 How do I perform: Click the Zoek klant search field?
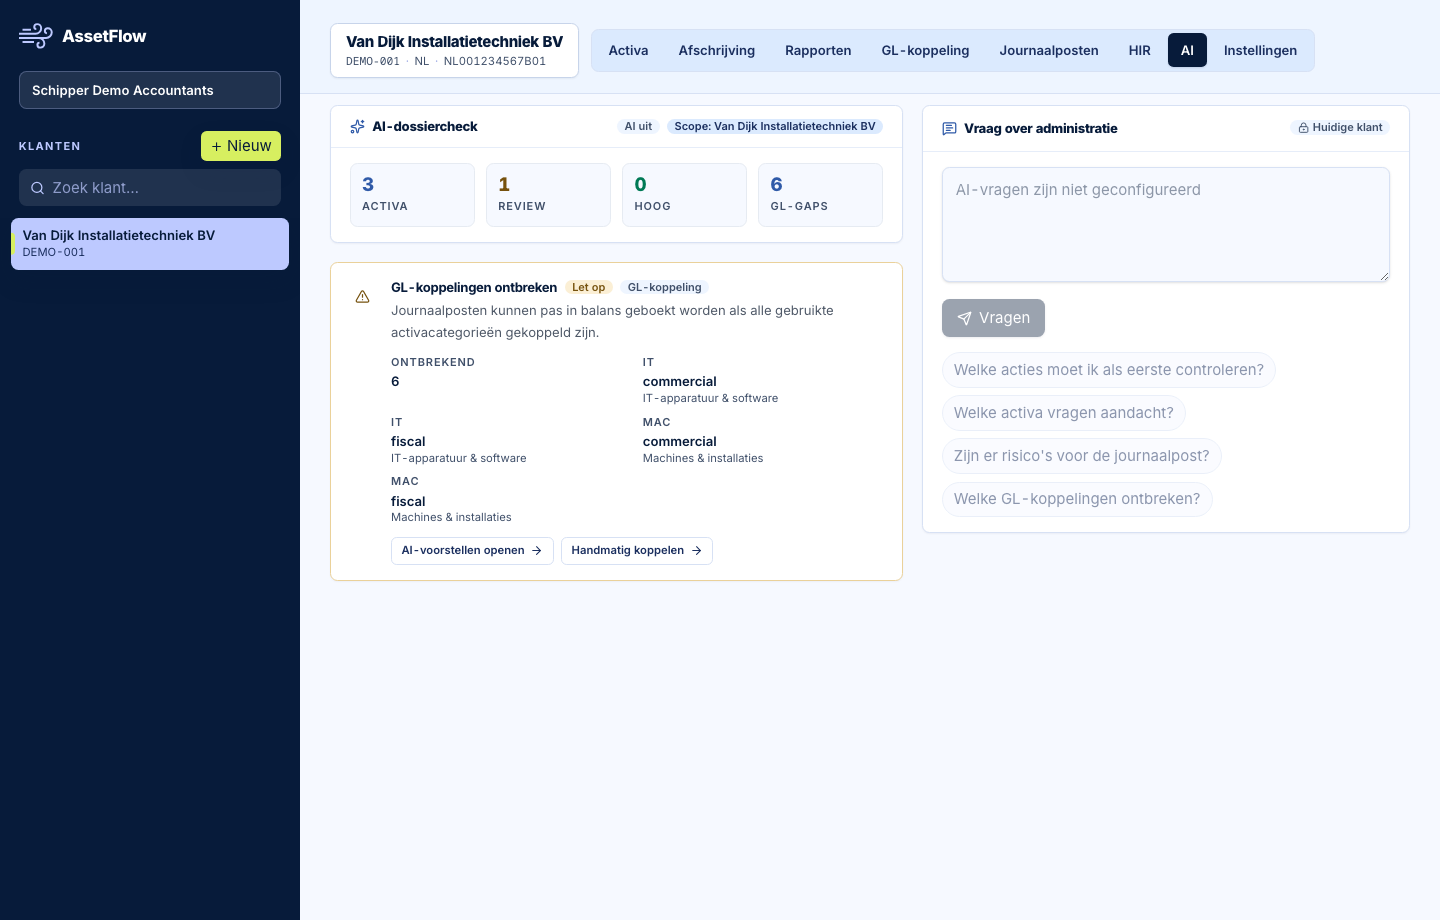pyautogui.click(x=150, y=188)
